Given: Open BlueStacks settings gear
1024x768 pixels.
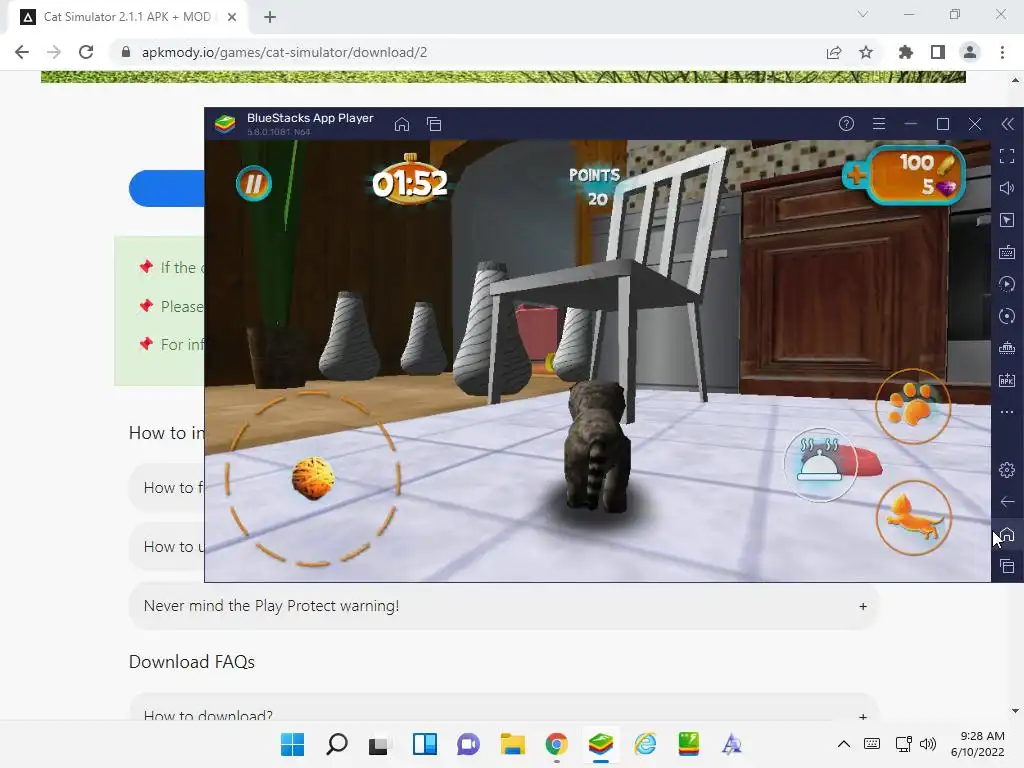Looking at the screenshot, I should [x=1007, y=470].
